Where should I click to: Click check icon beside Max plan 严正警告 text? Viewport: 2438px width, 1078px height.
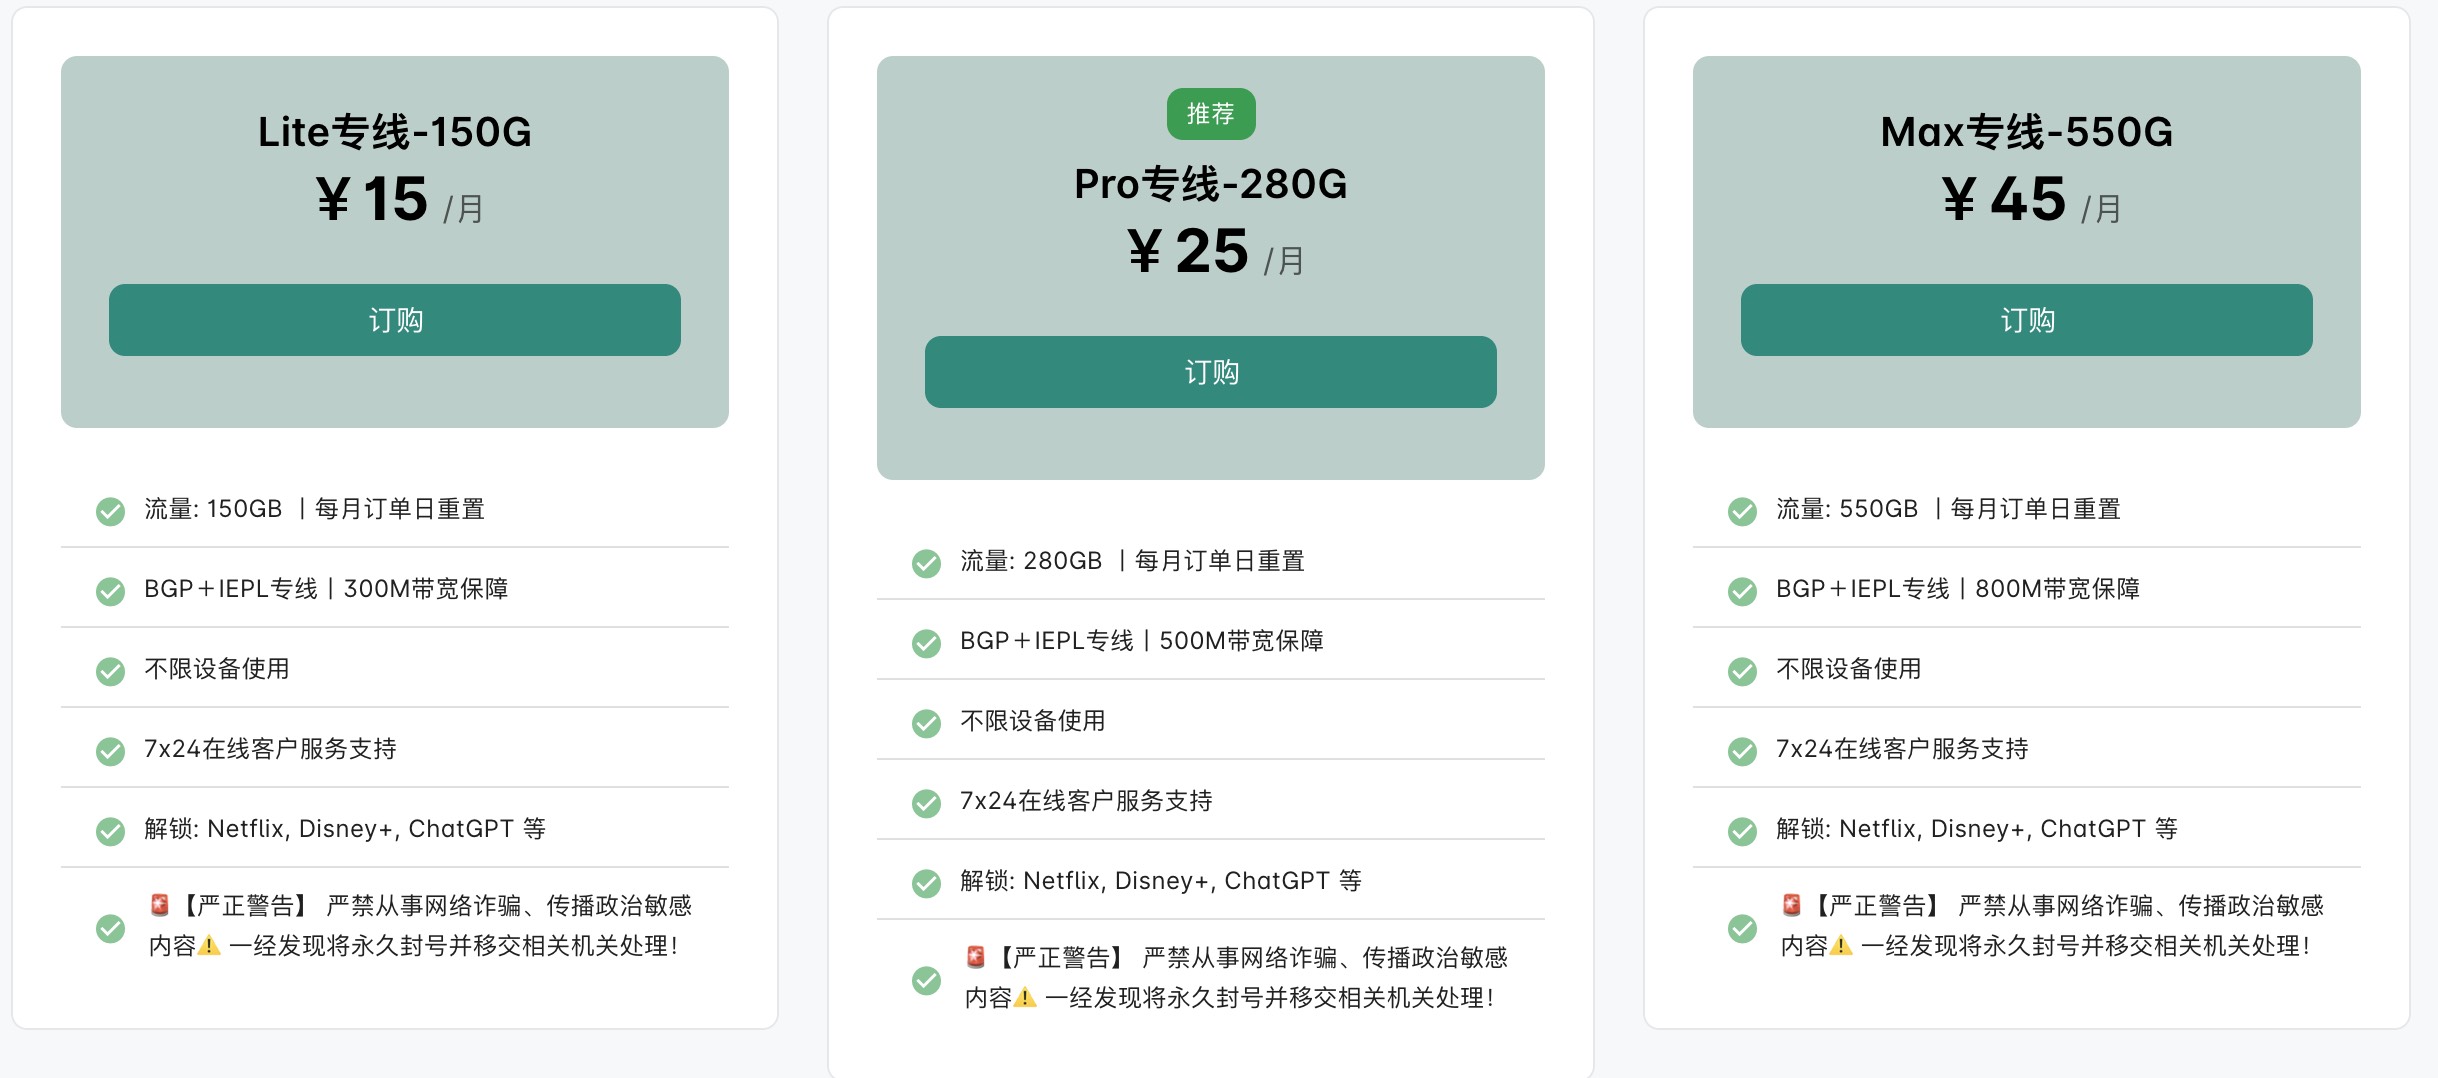click(x=1742, y=928)
